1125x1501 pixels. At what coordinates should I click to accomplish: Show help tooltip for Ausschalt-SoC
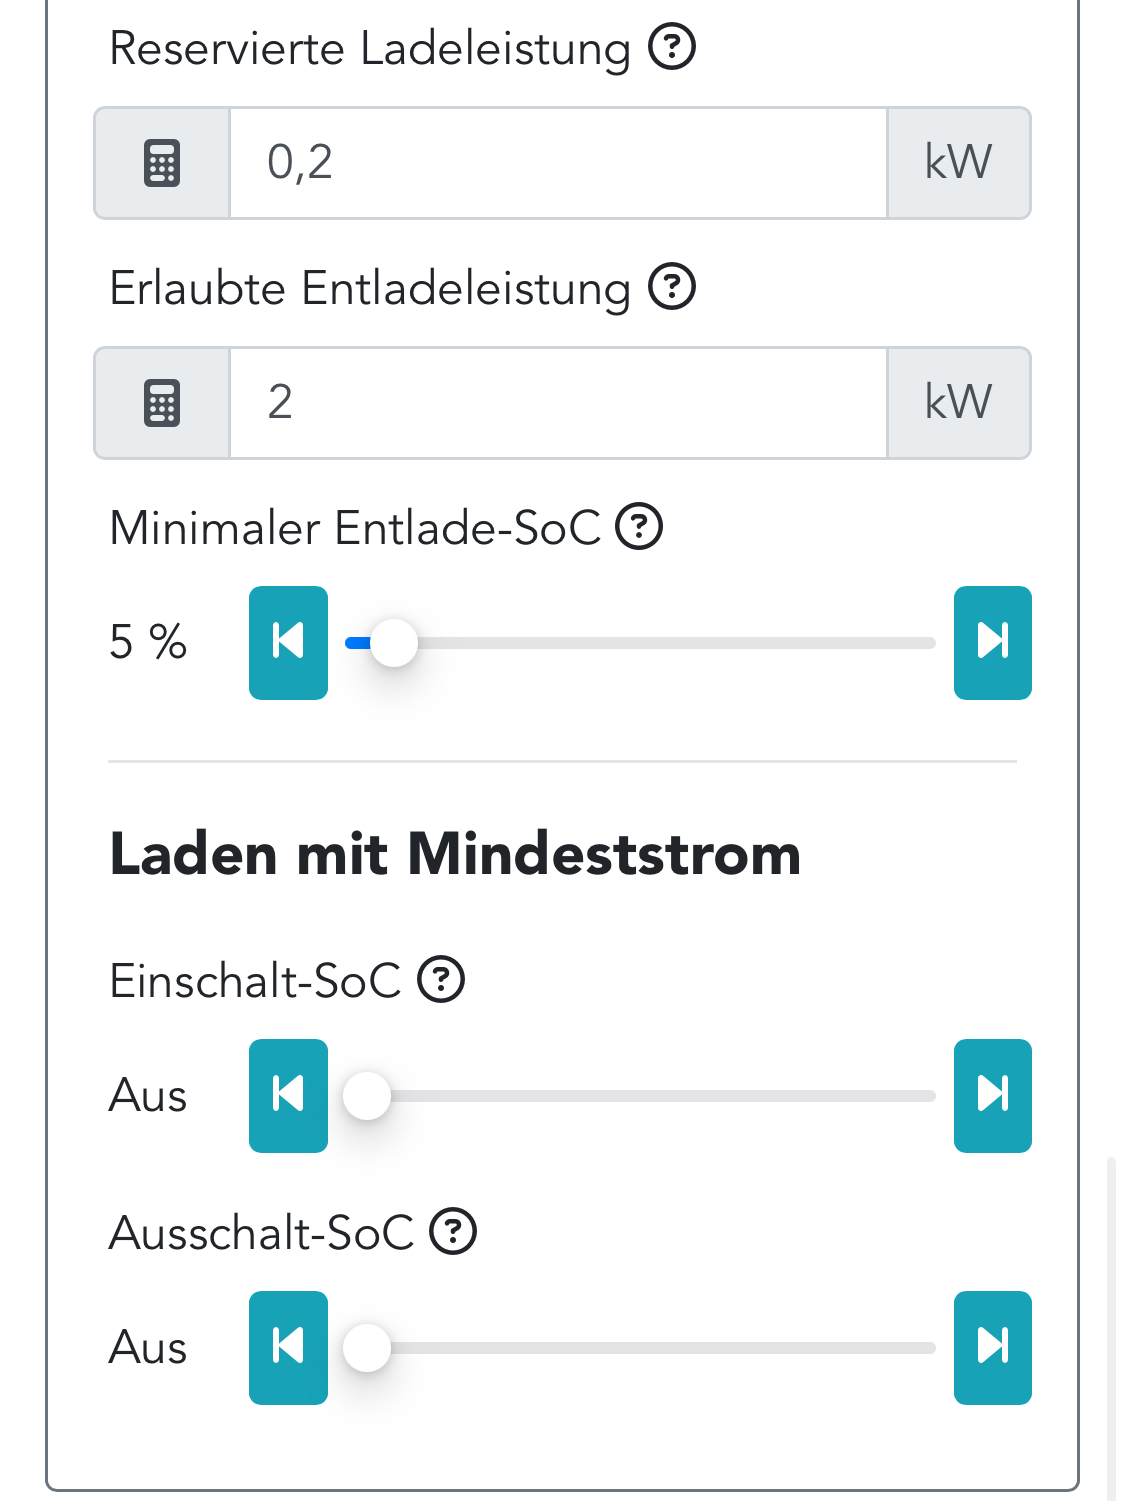point(453,1232)
